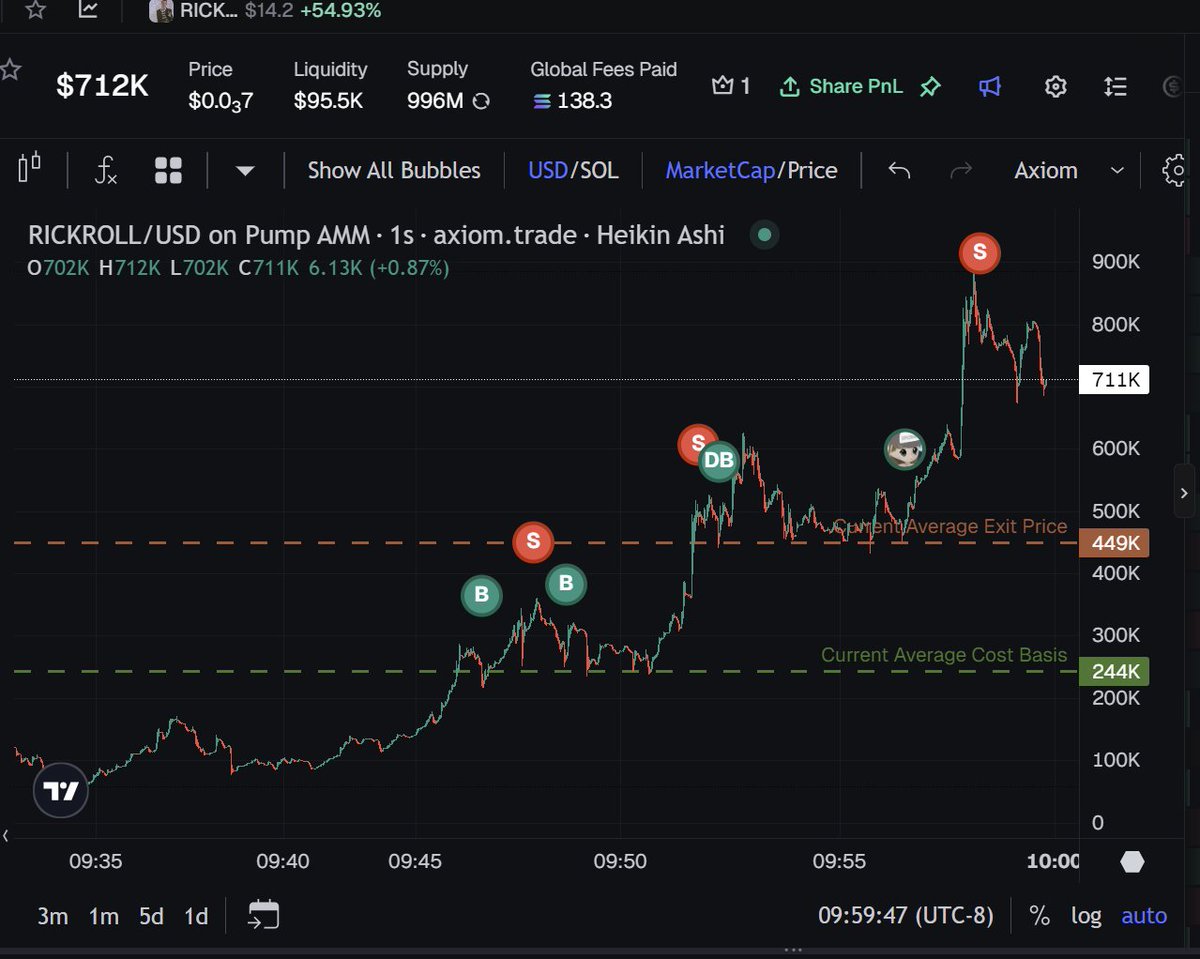Open the Axiom dropdown

point(1069,171)
